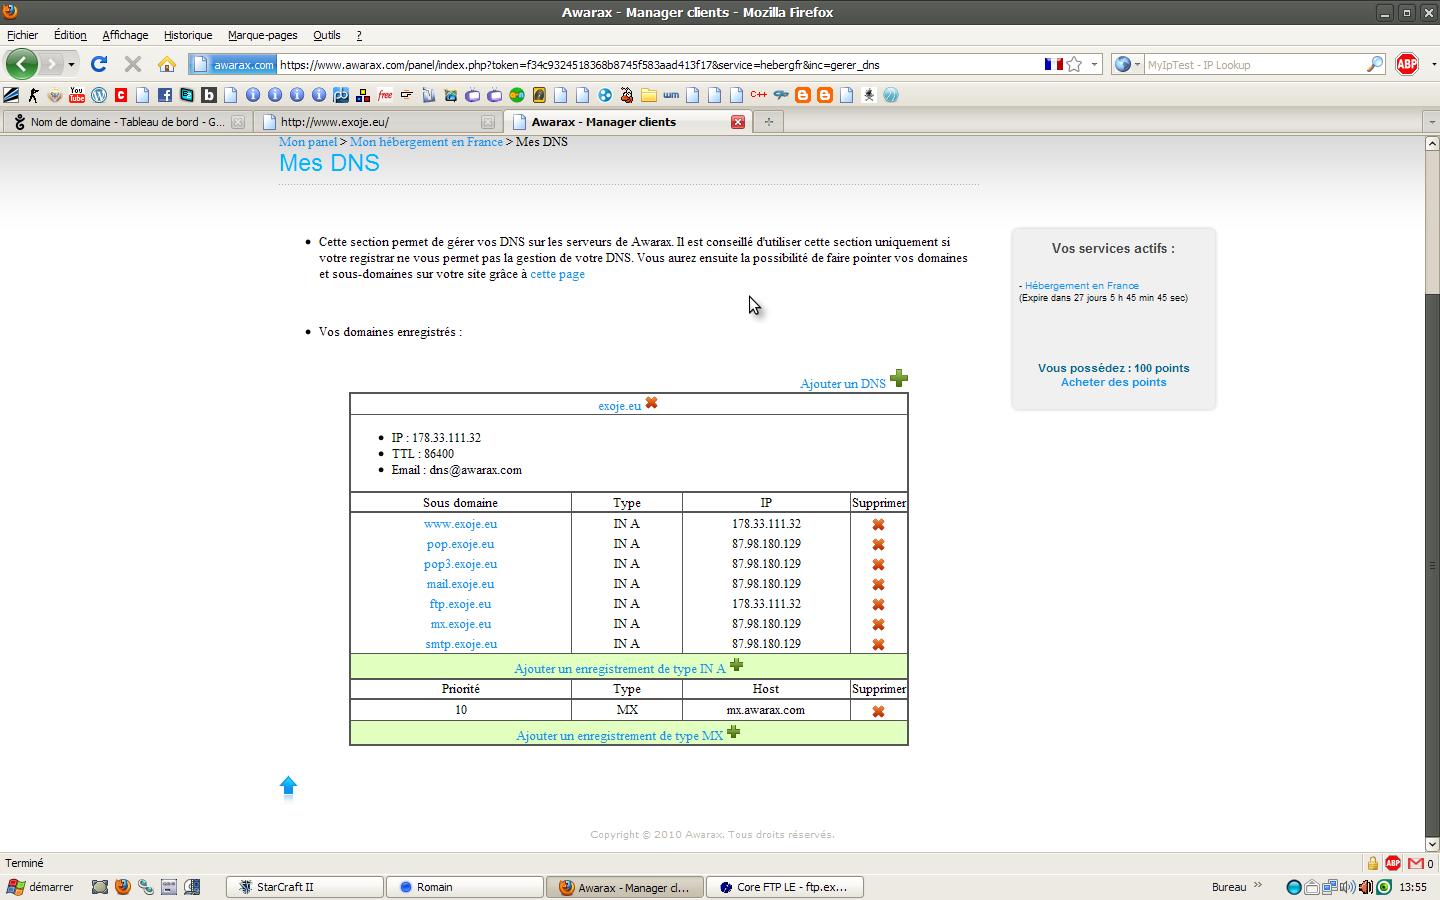Open the démarrer Start button
Image resolution: width=1440 pixels, height=900 pixels.
pyautogui.click(x=42, y=887)
